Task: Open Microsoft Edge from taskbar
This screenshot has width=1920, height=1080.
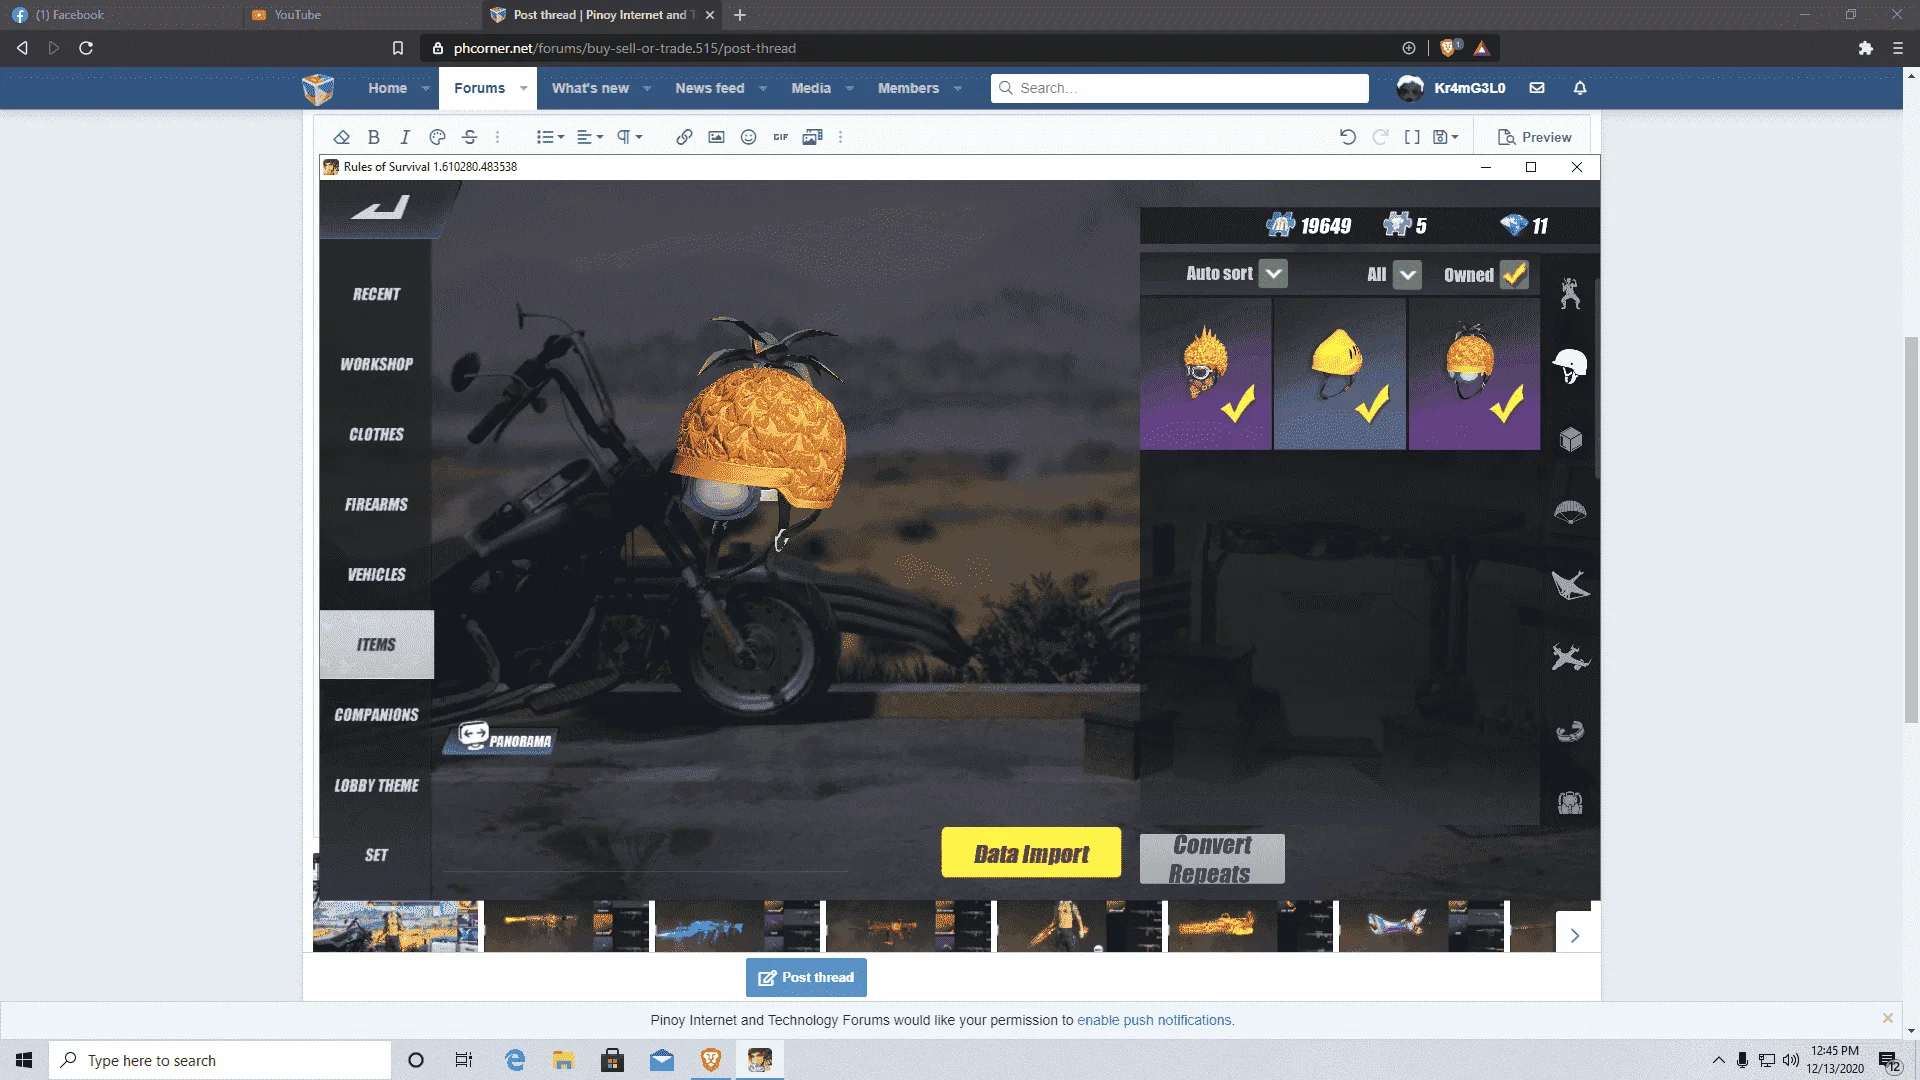Action: [515, 1060]
